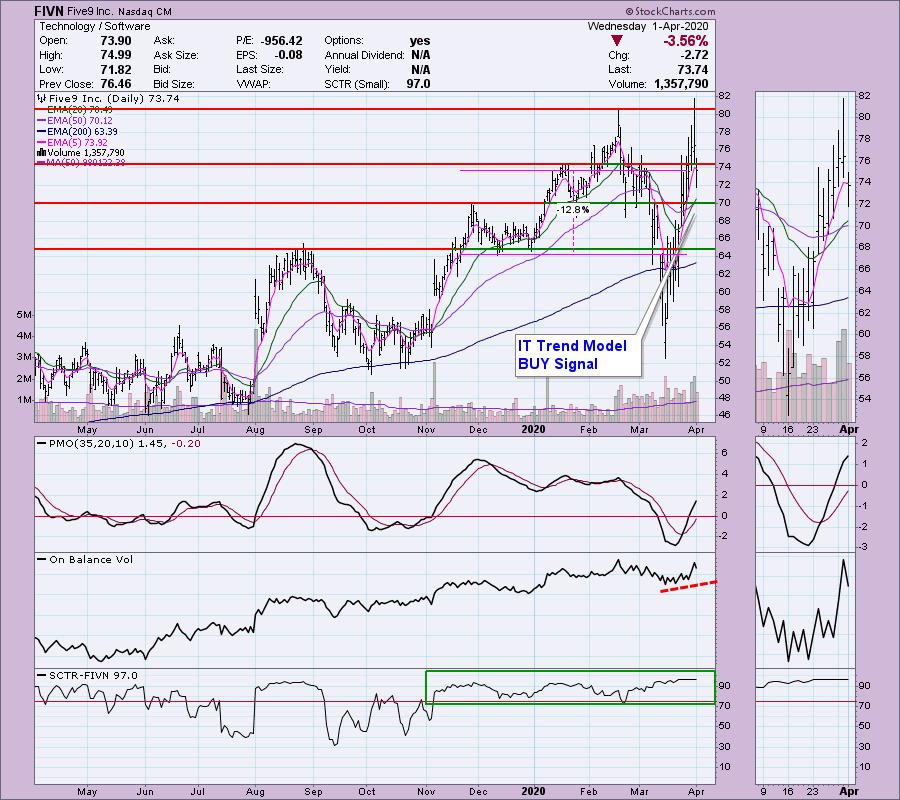Screen dimensions: 900x800
Task: Click the PMO(35,20,10) 1.45 indicator label
Action: [107, 444]
